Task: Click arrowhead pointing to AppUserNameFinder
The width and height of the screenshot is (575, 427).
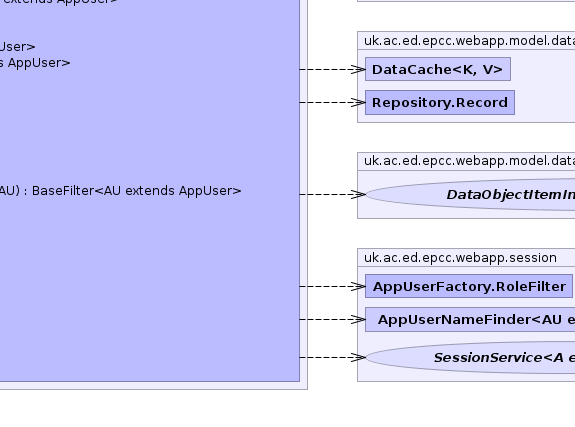Action: point(358,320)
